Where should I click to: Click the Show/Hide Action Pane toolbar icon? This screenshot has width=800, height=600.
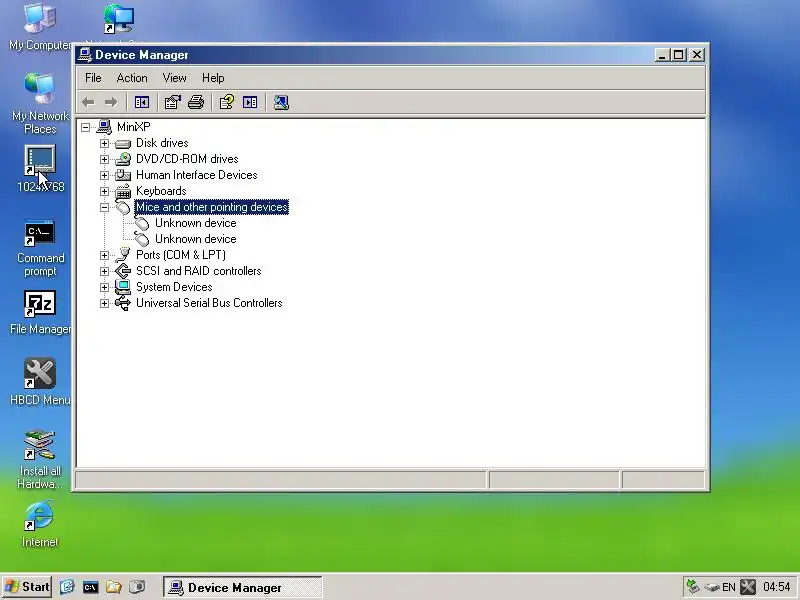(x=250, y=103)
